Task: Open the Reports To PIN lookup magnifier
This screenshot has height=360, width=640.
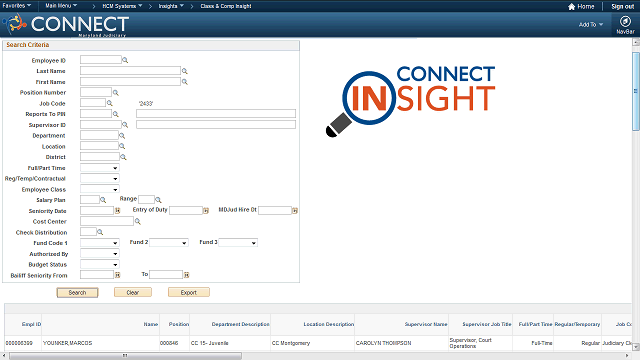Action: [116, 114]
